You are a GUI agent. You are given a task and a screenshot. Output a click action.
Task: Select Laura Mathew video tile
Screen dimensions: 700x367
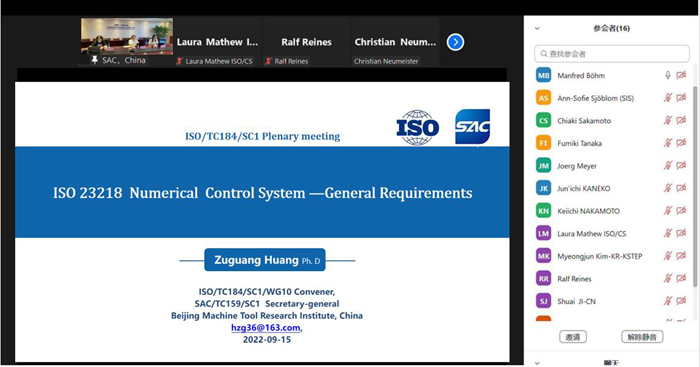pos(217,42)
